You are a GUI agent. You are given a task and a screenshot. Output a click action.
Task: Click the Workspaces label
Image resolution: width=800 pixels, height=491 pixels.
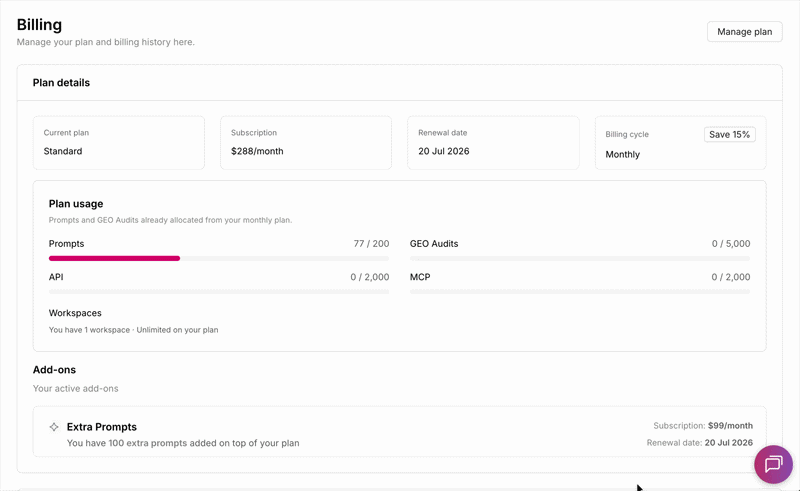click(75, 313)
